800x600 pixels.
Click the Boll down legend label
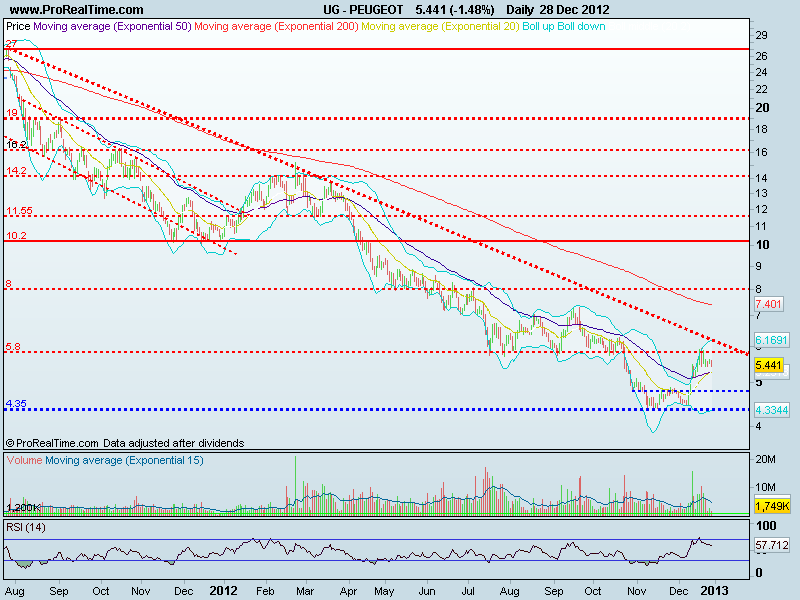581,27
